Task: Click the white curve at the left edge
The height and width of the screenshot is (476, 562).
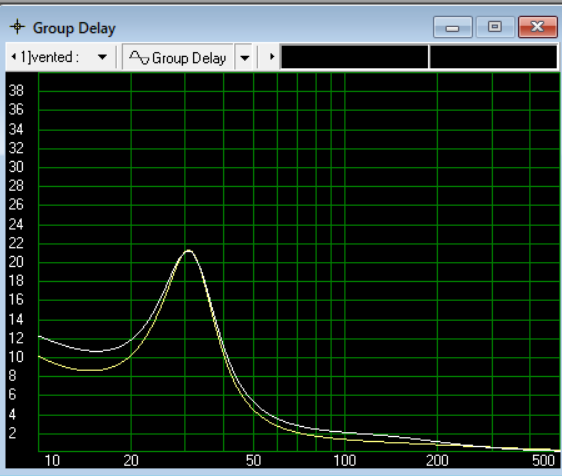Action: point(40,337)
